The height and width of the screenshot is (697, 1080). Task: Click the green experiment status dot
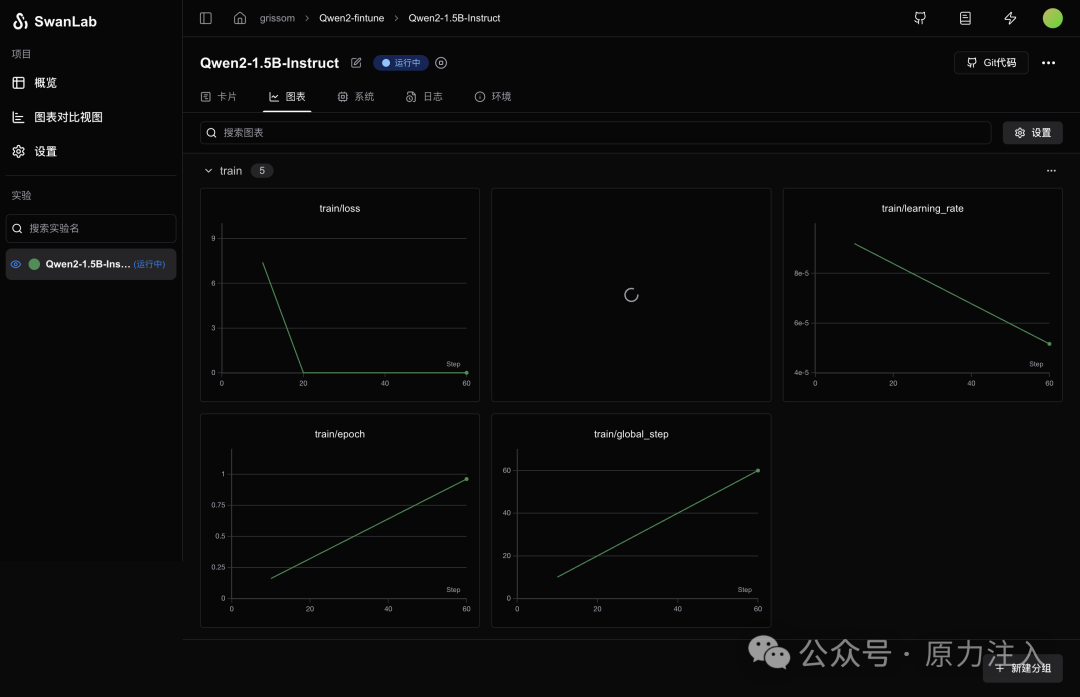(x=34, y=264)
